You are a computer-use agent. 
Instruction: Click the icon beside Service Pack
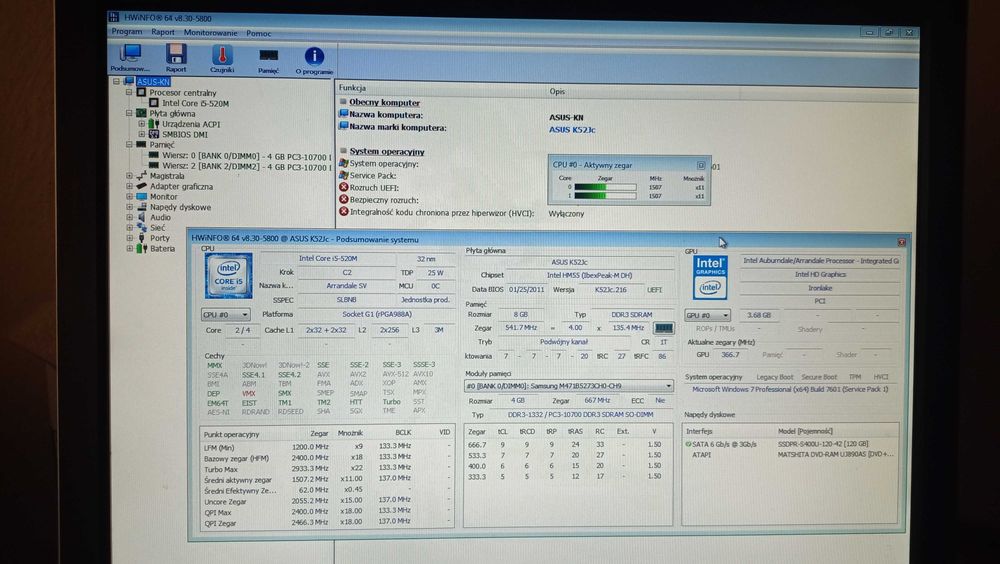click(x=343, y=175)
